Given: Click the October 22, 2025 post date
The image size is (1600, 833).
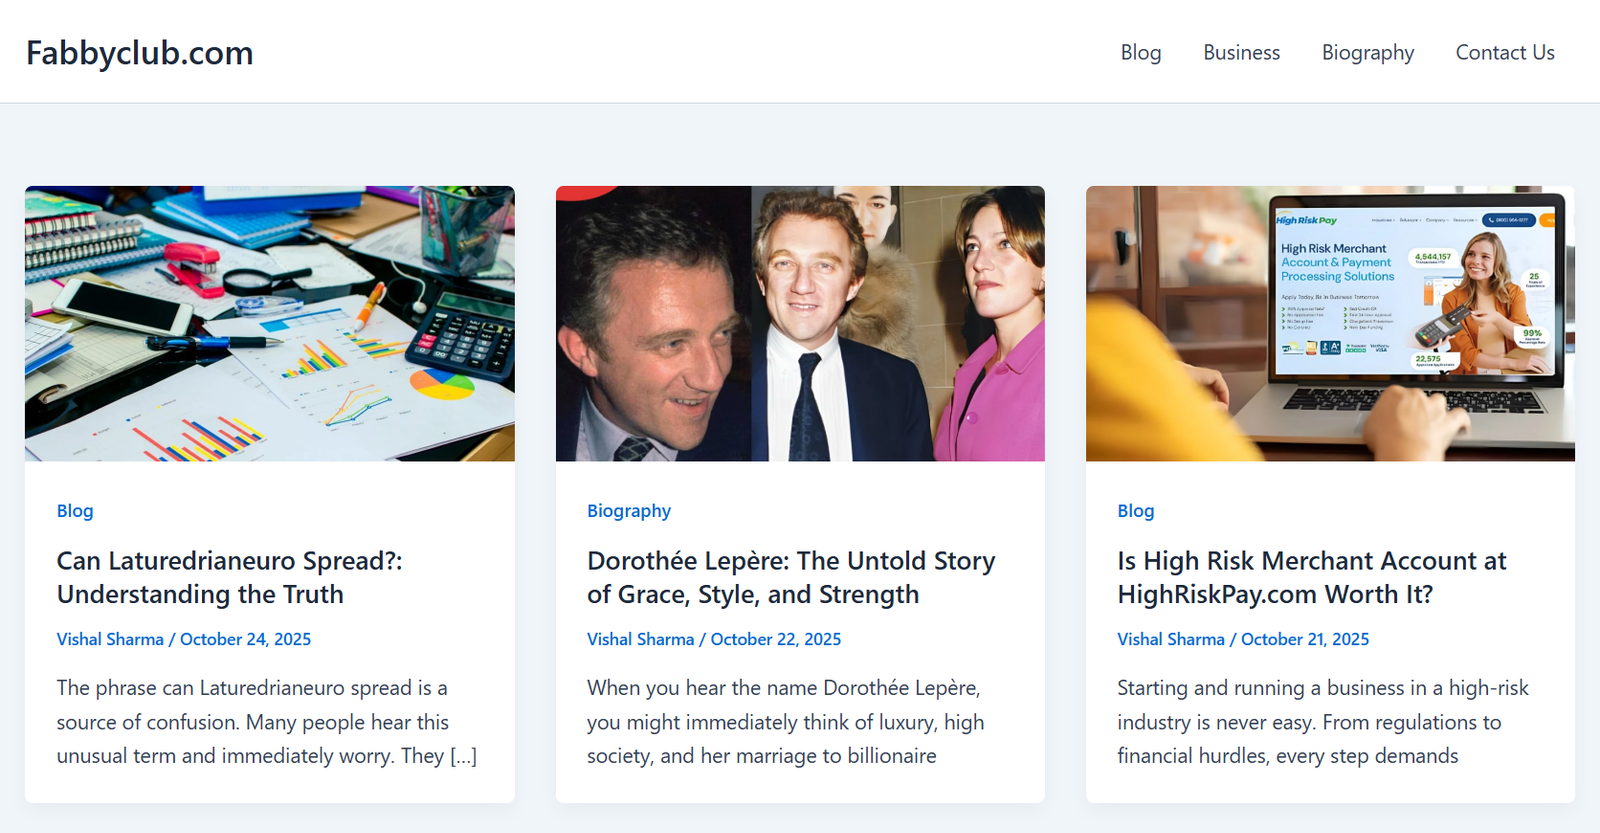Looking at the screenshot, I should click(775, 640).
